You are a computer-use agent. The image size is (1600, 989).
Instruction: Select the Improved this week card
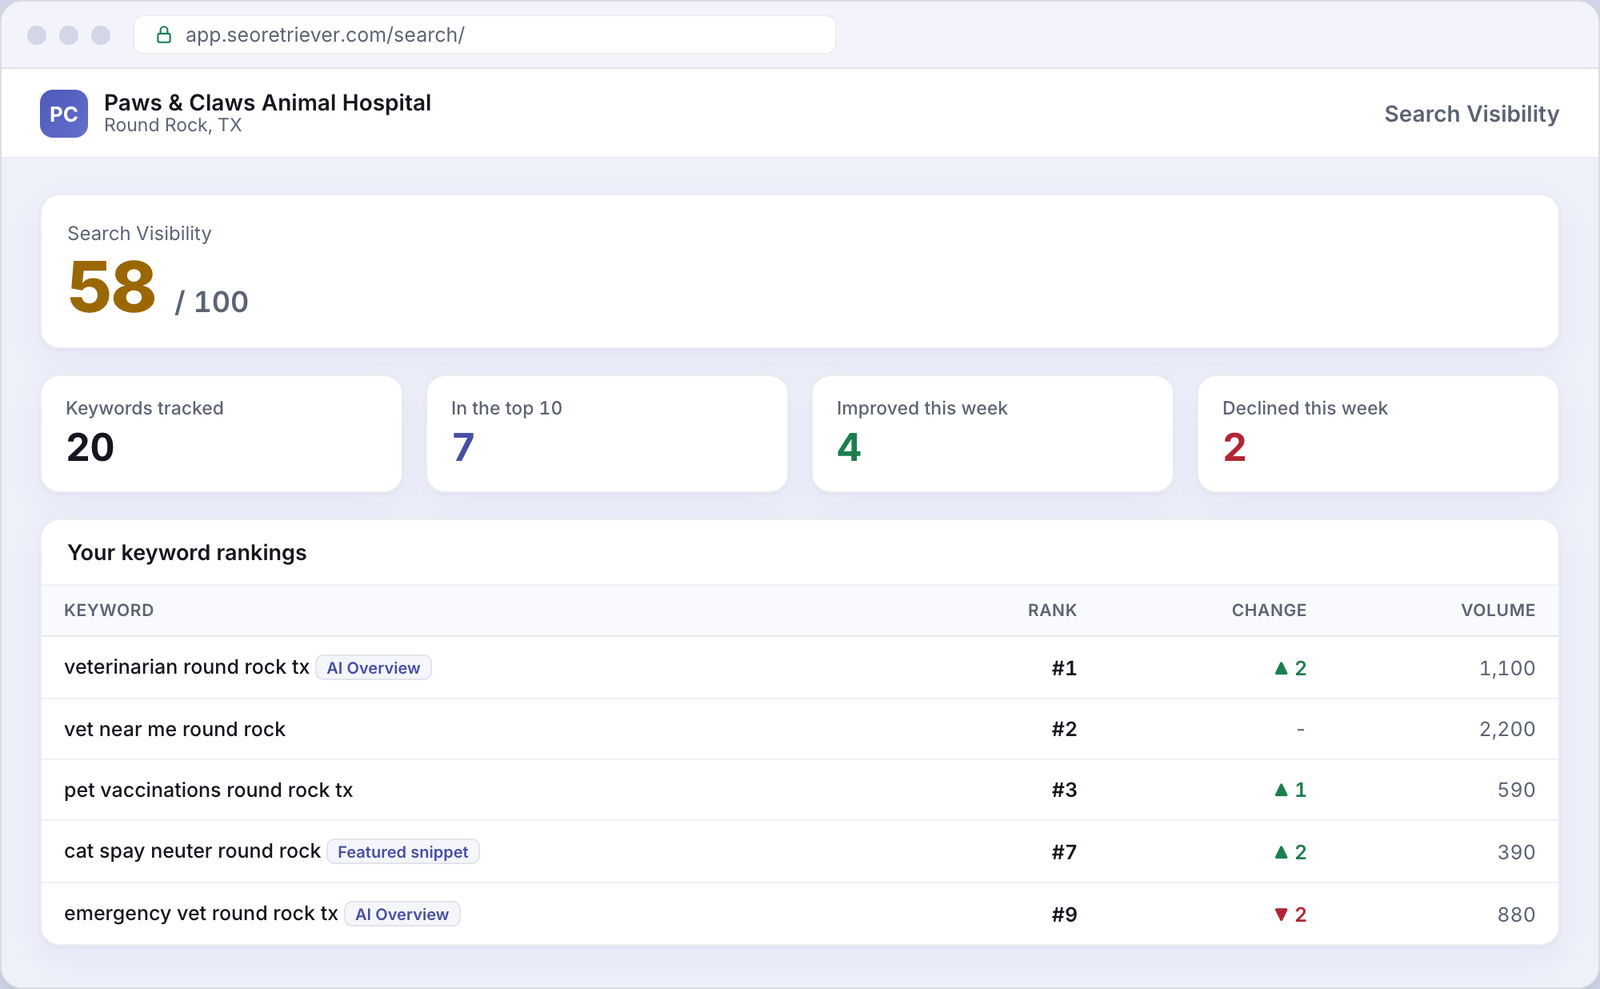tap(993, 434)
